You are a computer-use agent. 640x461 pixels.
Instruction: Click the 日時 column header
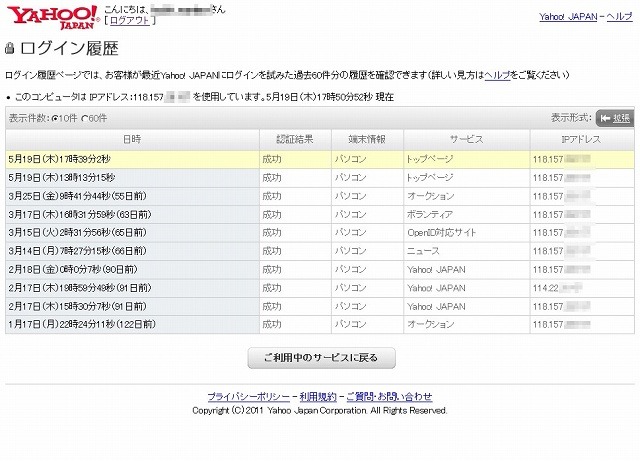(132, 140)
